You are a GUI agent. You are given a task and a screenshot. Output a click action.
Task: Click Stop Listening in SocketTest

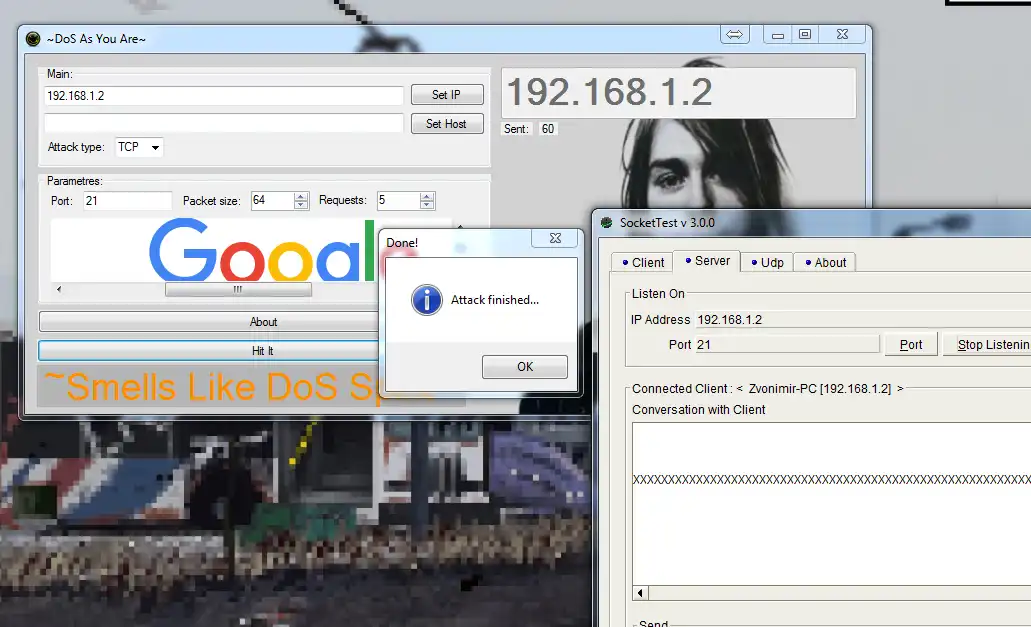click(987, 344)
